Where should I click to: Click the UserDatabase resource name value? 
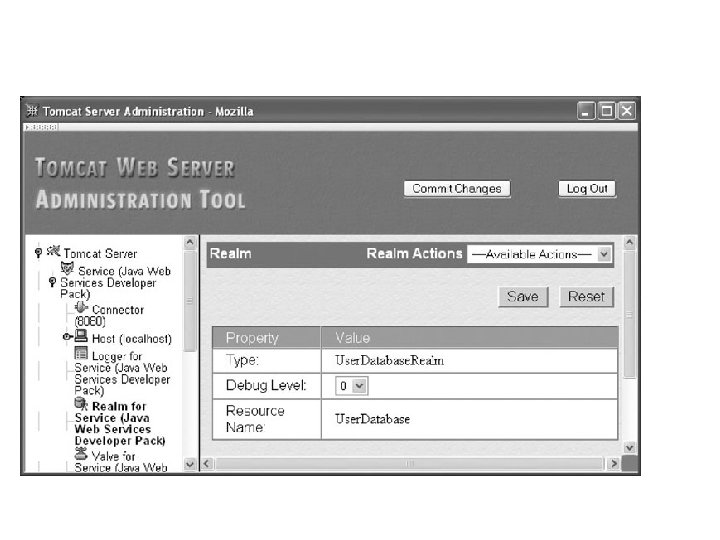372,419
